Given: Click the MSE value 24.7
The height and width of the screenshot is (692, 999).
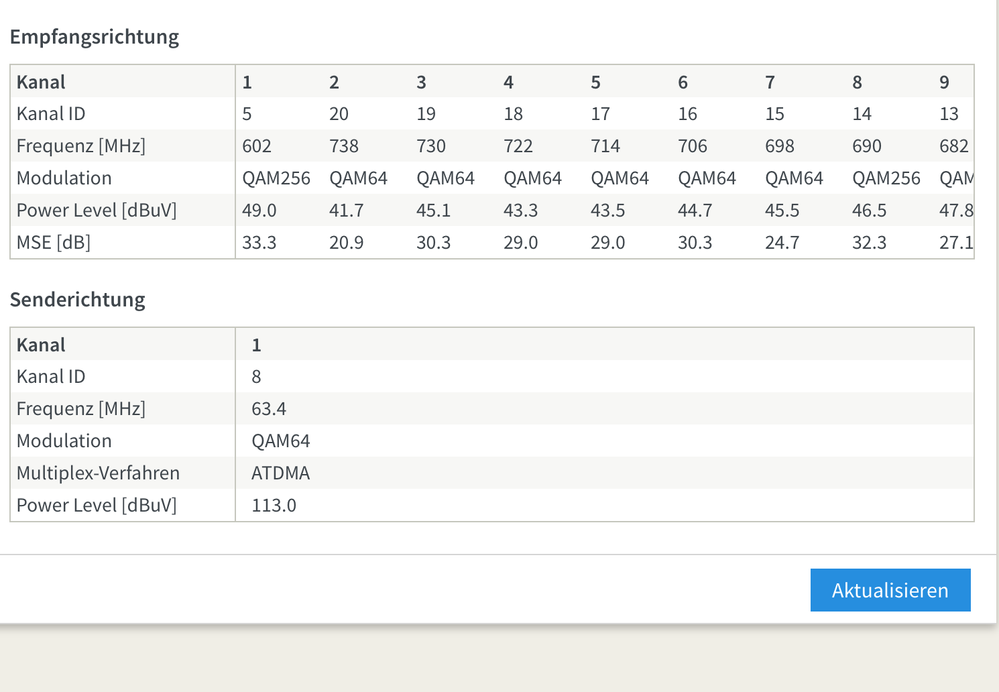Looking at the screenshot, I should [x=782, y=242].
